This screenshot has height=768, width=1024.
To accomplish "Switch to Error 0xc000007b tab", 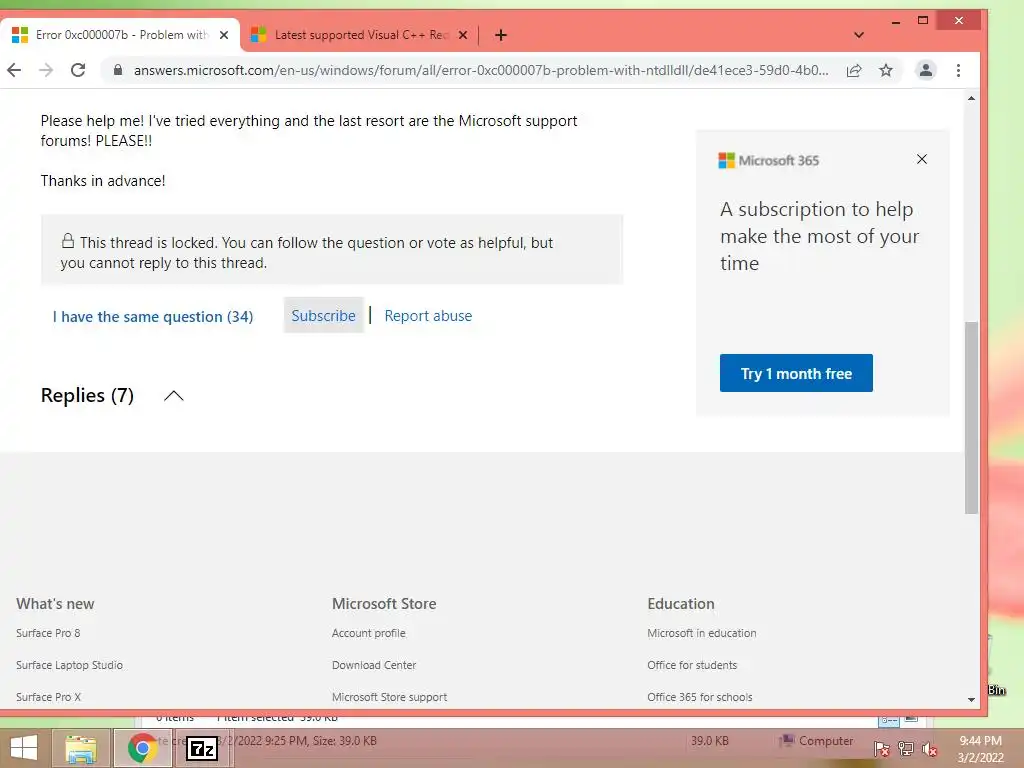I will (120, 35).
